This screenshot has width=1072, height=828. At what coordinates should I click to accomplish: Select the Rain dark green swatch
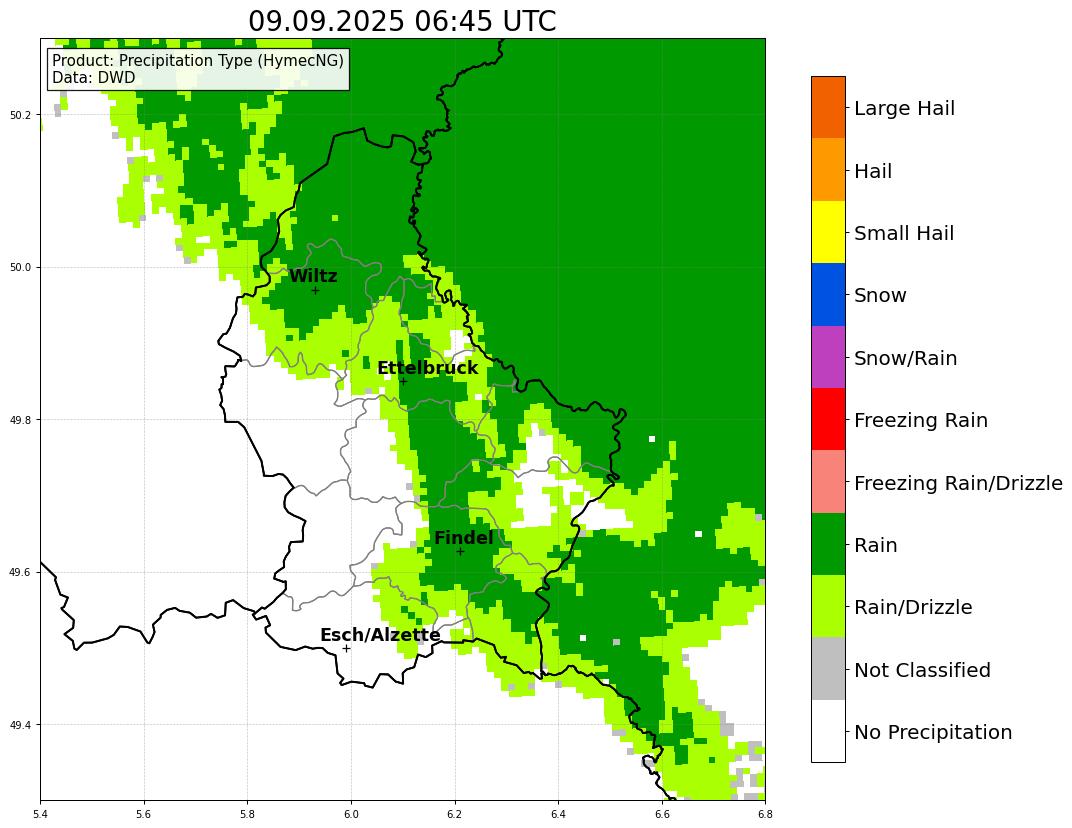click(828, 544)
